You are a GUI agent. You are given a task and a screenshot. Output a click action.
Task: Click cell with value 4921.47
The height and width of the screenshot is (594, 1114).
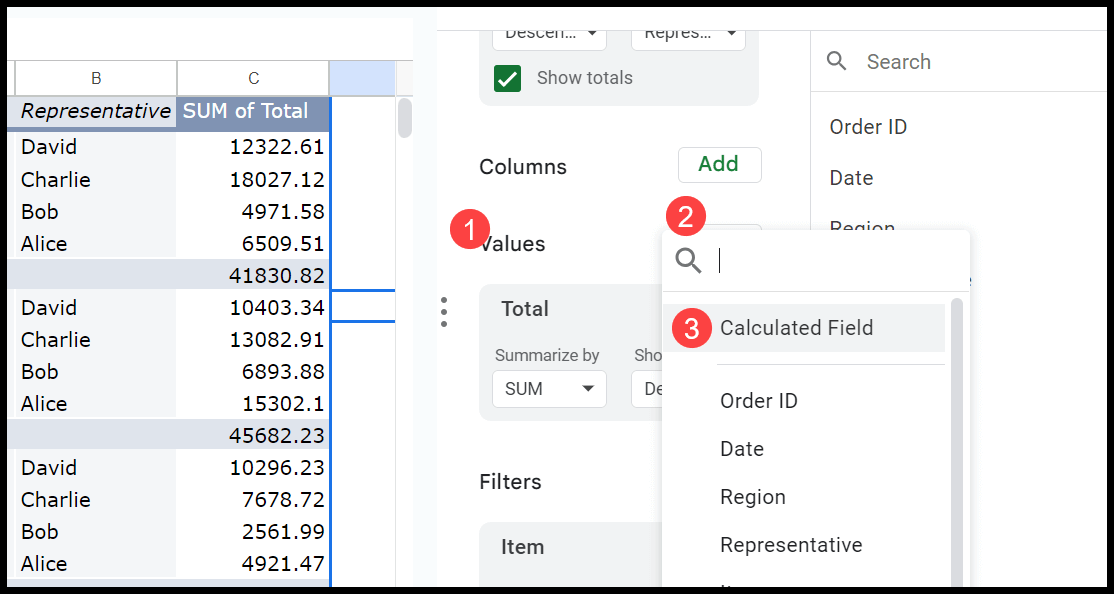pyautogui.click(x=254, y=563)
